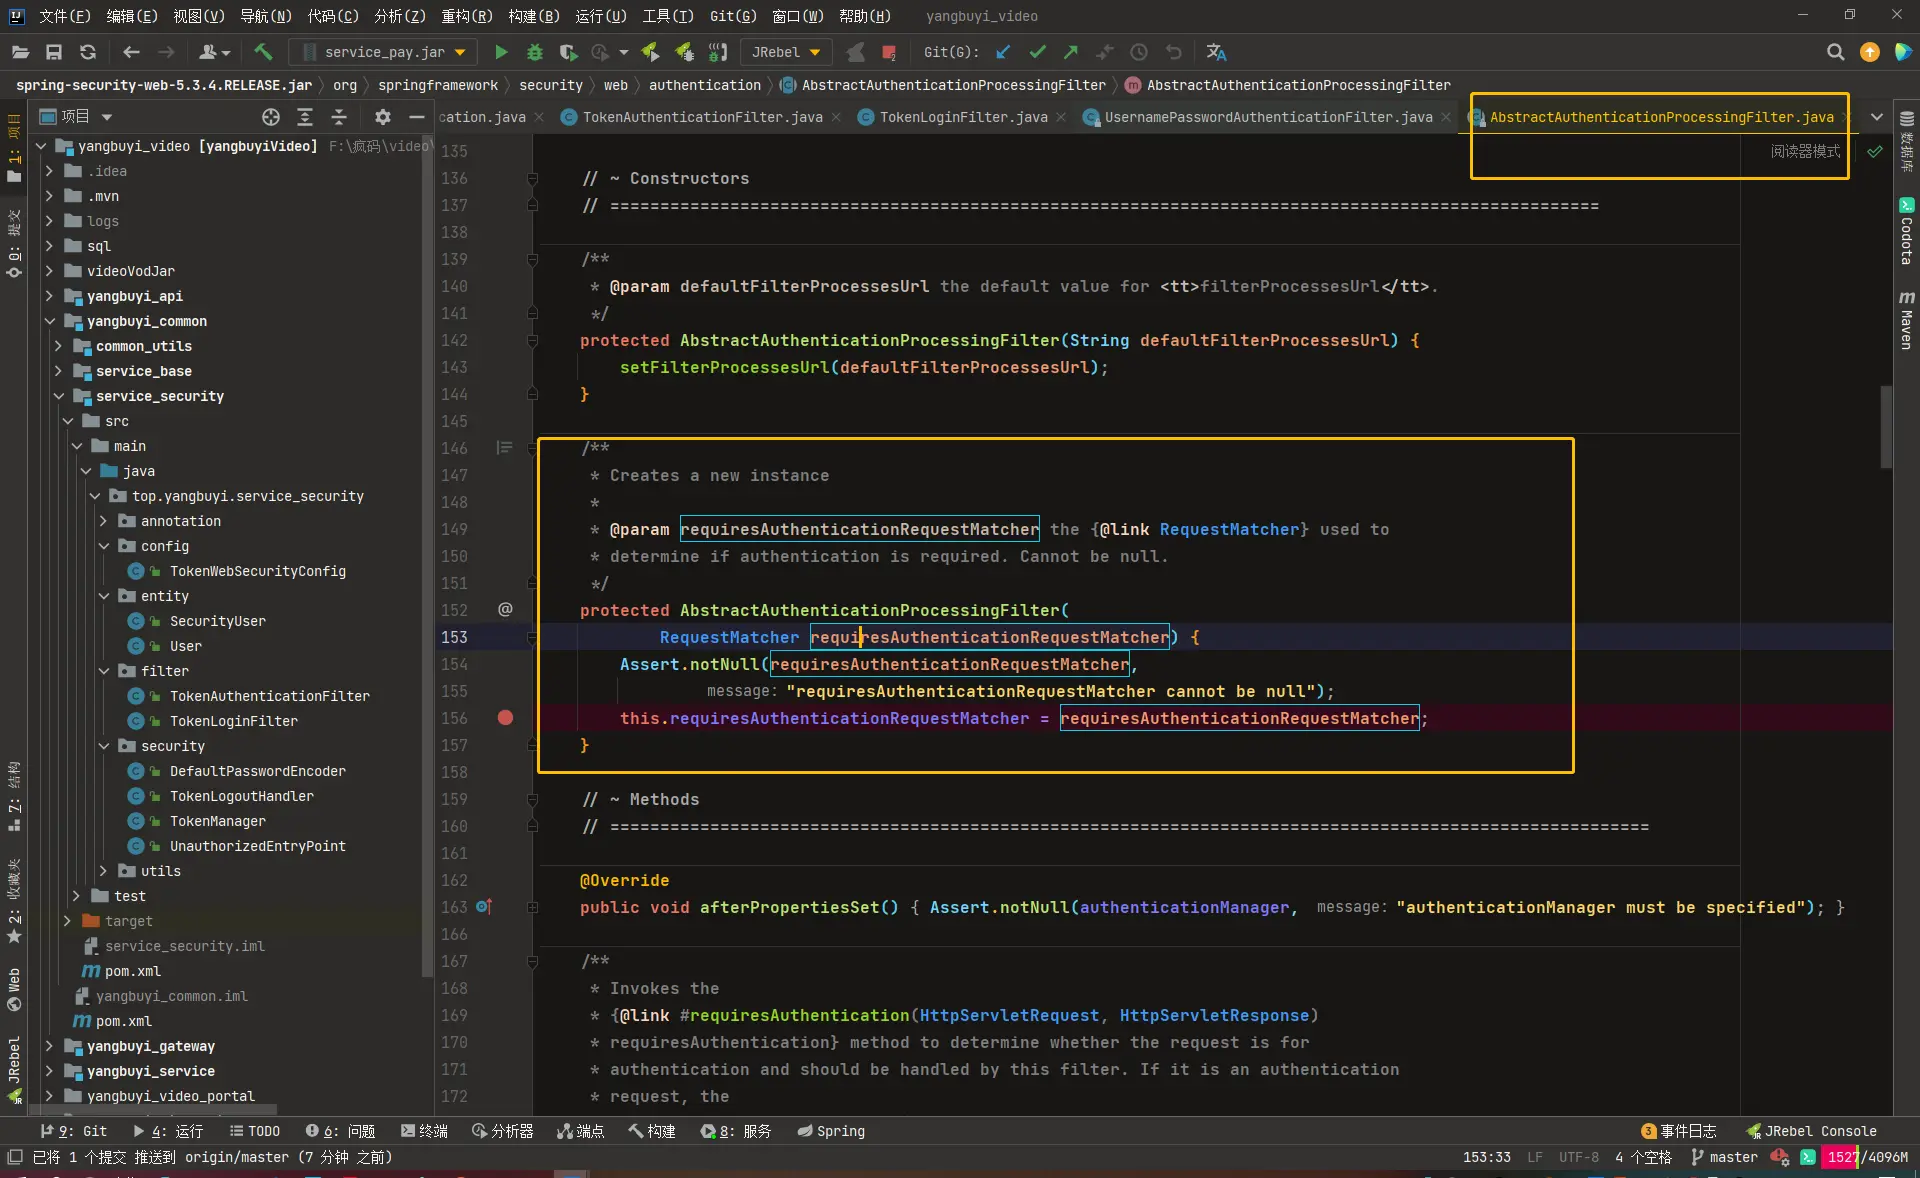
Task: Click the Git push arrow icon
Action: pos(1071,52)
